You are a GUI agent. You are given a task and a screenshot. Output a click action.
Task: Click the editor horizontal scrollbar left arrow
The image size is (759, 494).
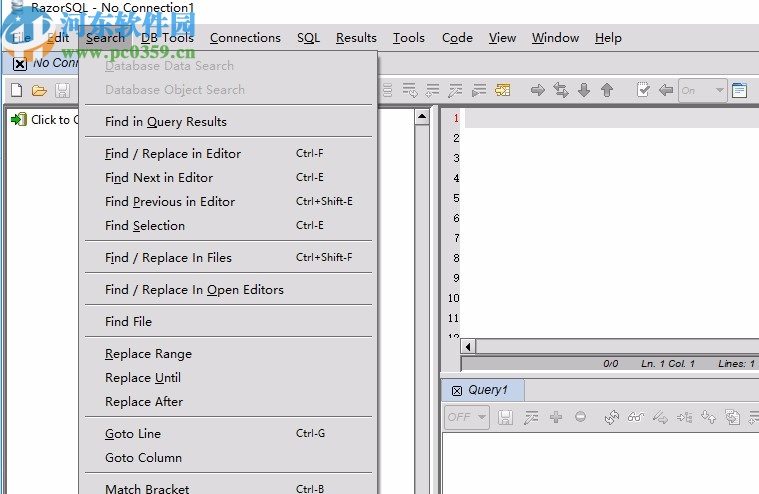tap(468, 346)
